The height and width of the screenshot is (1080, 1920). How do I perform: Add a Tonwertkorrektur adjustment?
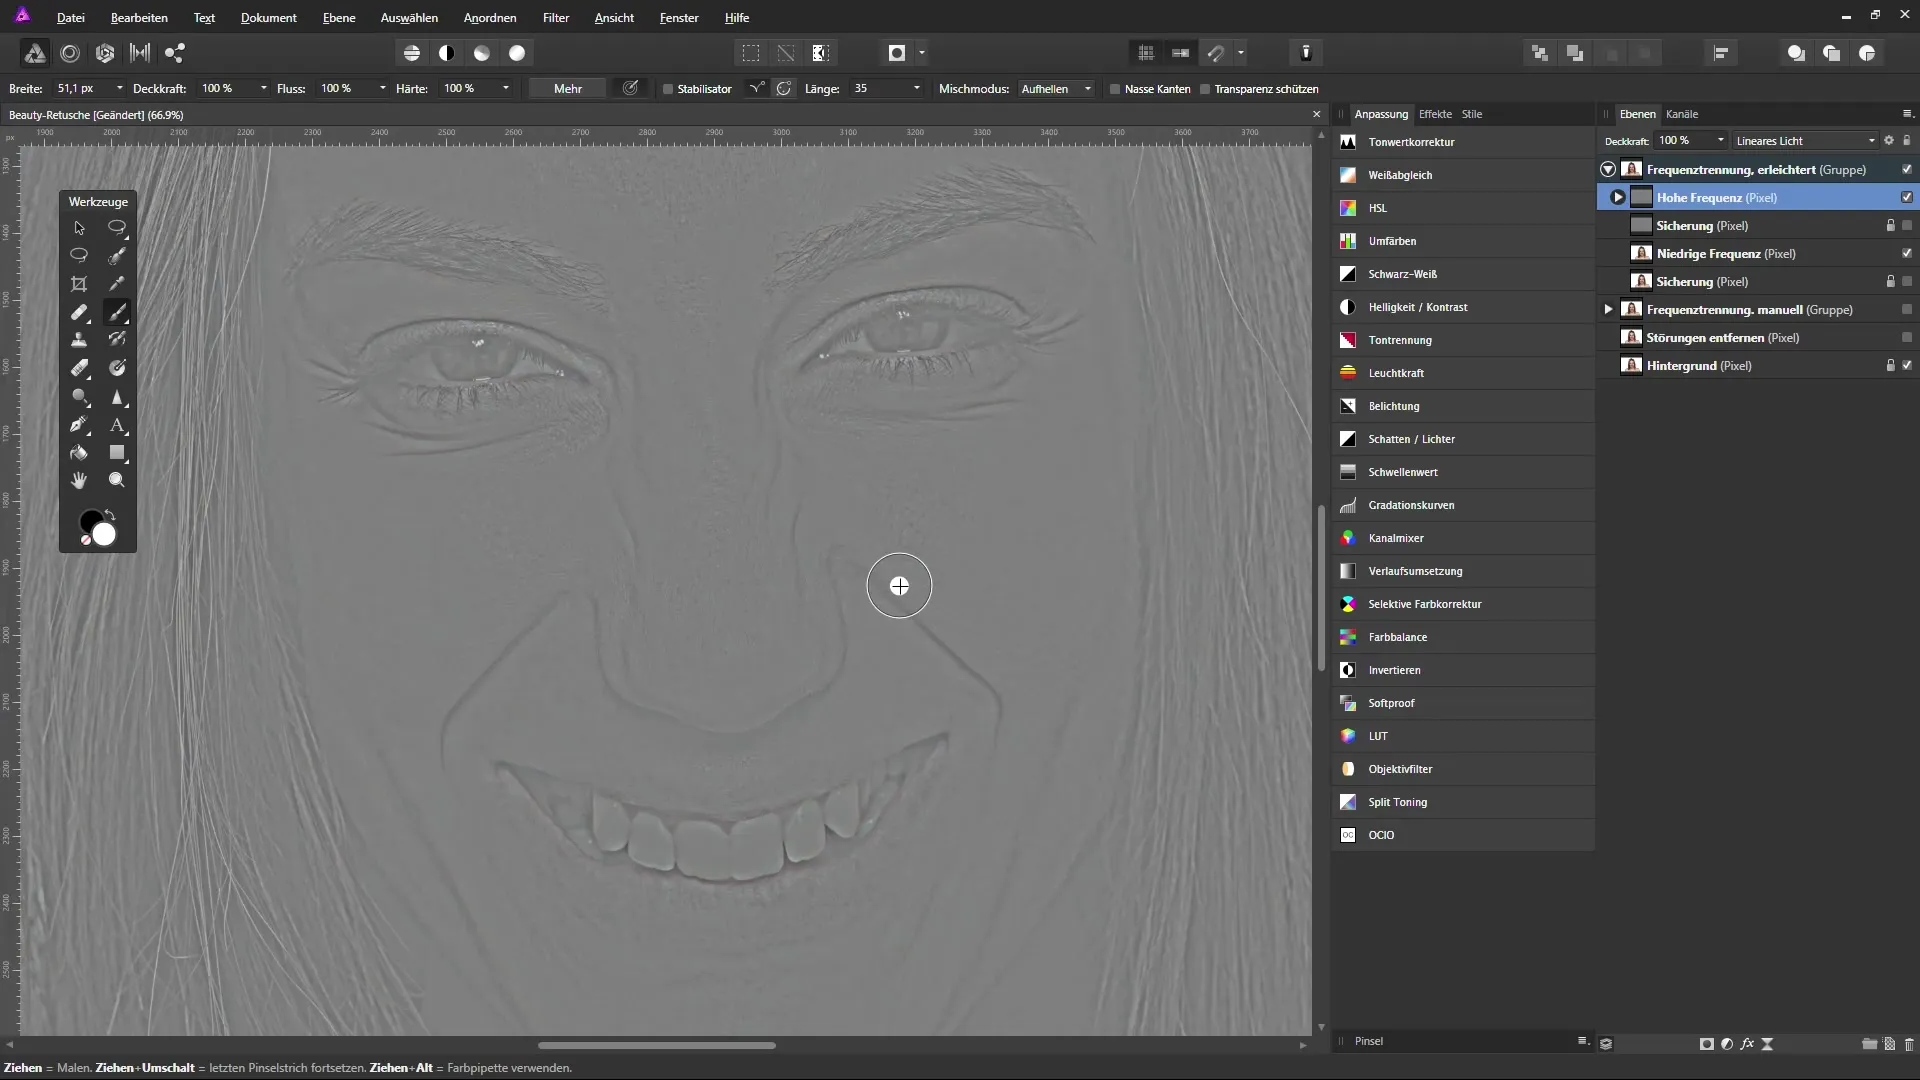tap(1462, 142)
